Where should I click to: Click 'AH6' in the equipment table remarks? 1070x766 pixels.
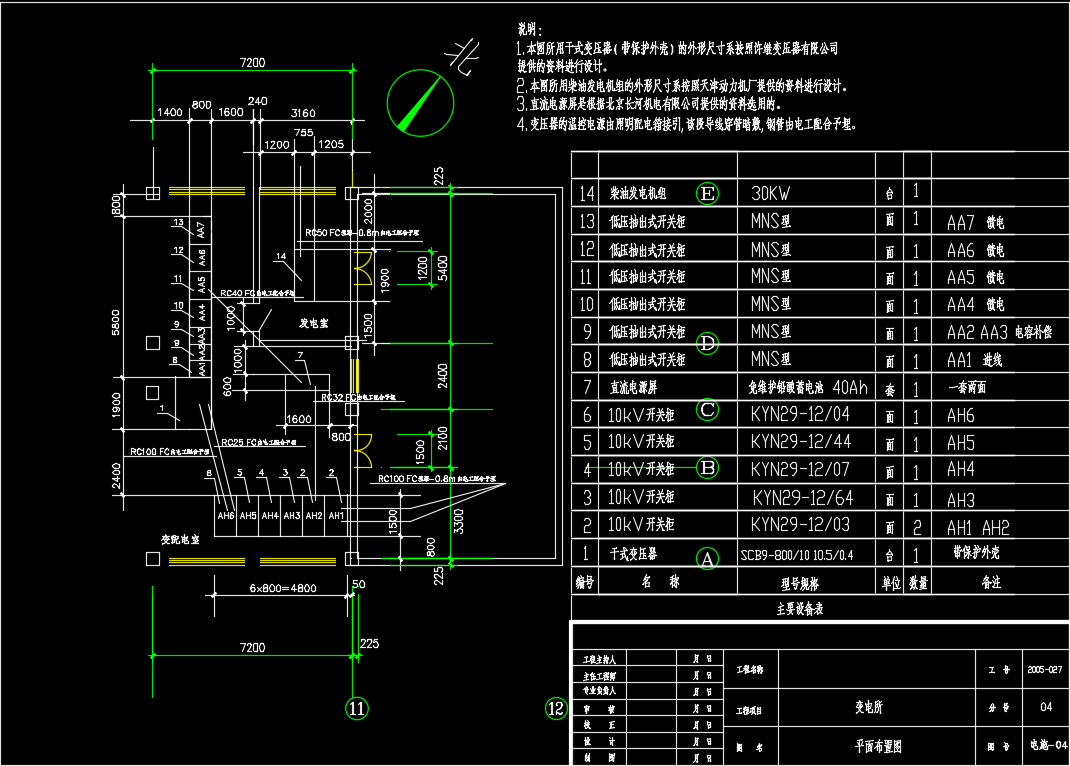pos(960,415)
